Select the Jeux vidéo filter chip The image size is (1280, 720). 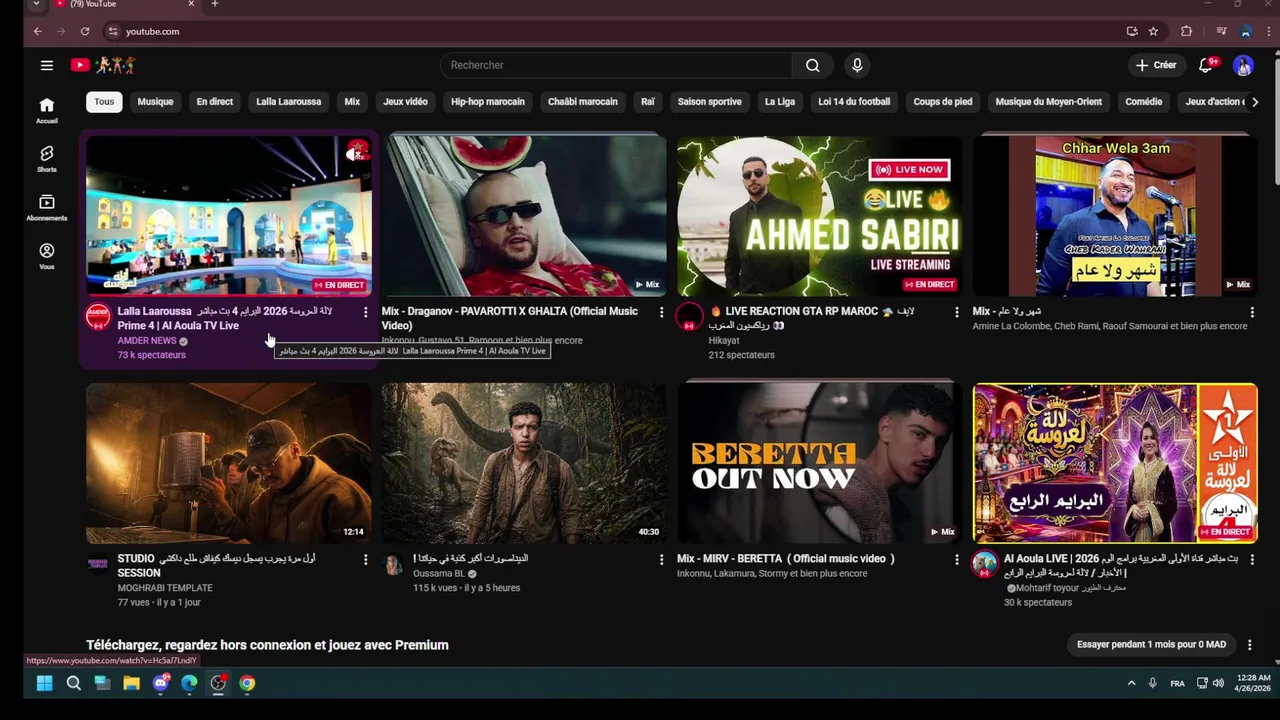(405, 102)
